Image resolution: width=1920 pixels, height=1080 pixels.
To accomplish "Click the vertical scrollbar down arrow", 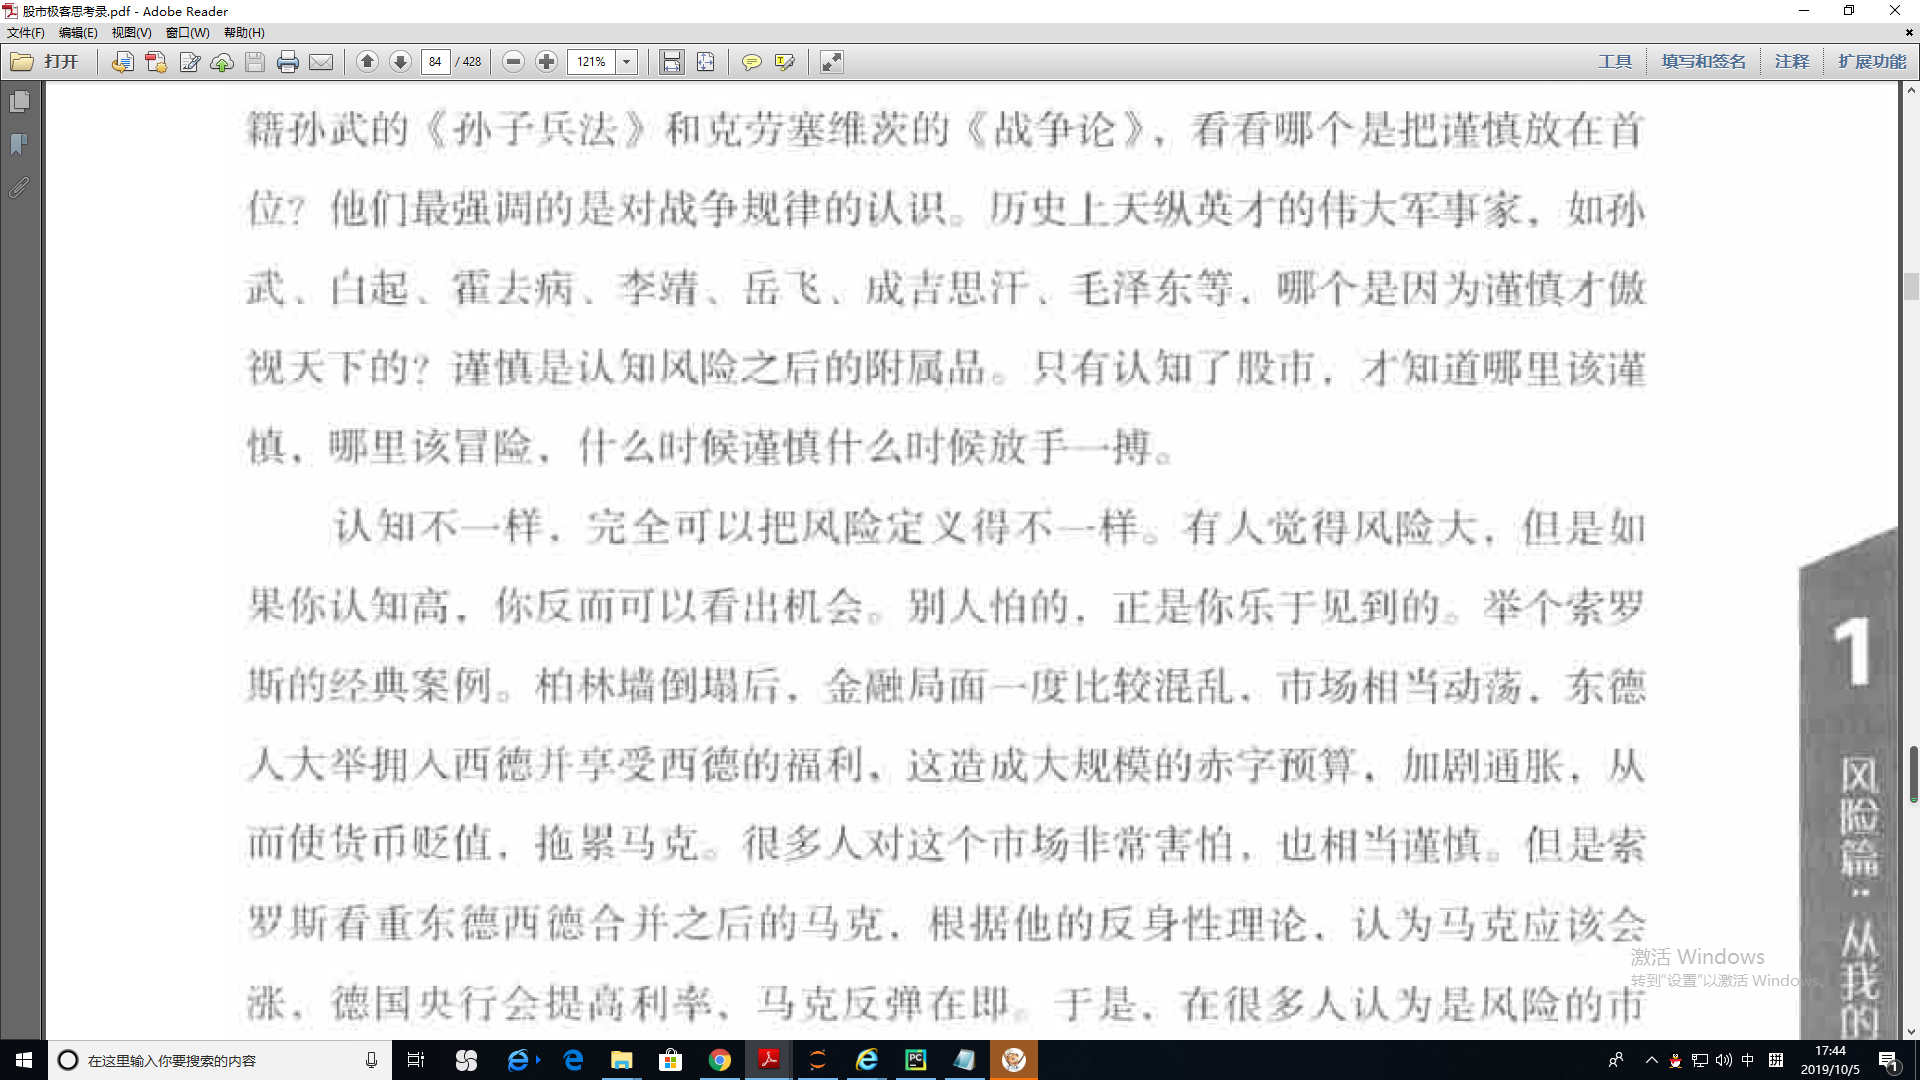I will pos(1911,1031).
